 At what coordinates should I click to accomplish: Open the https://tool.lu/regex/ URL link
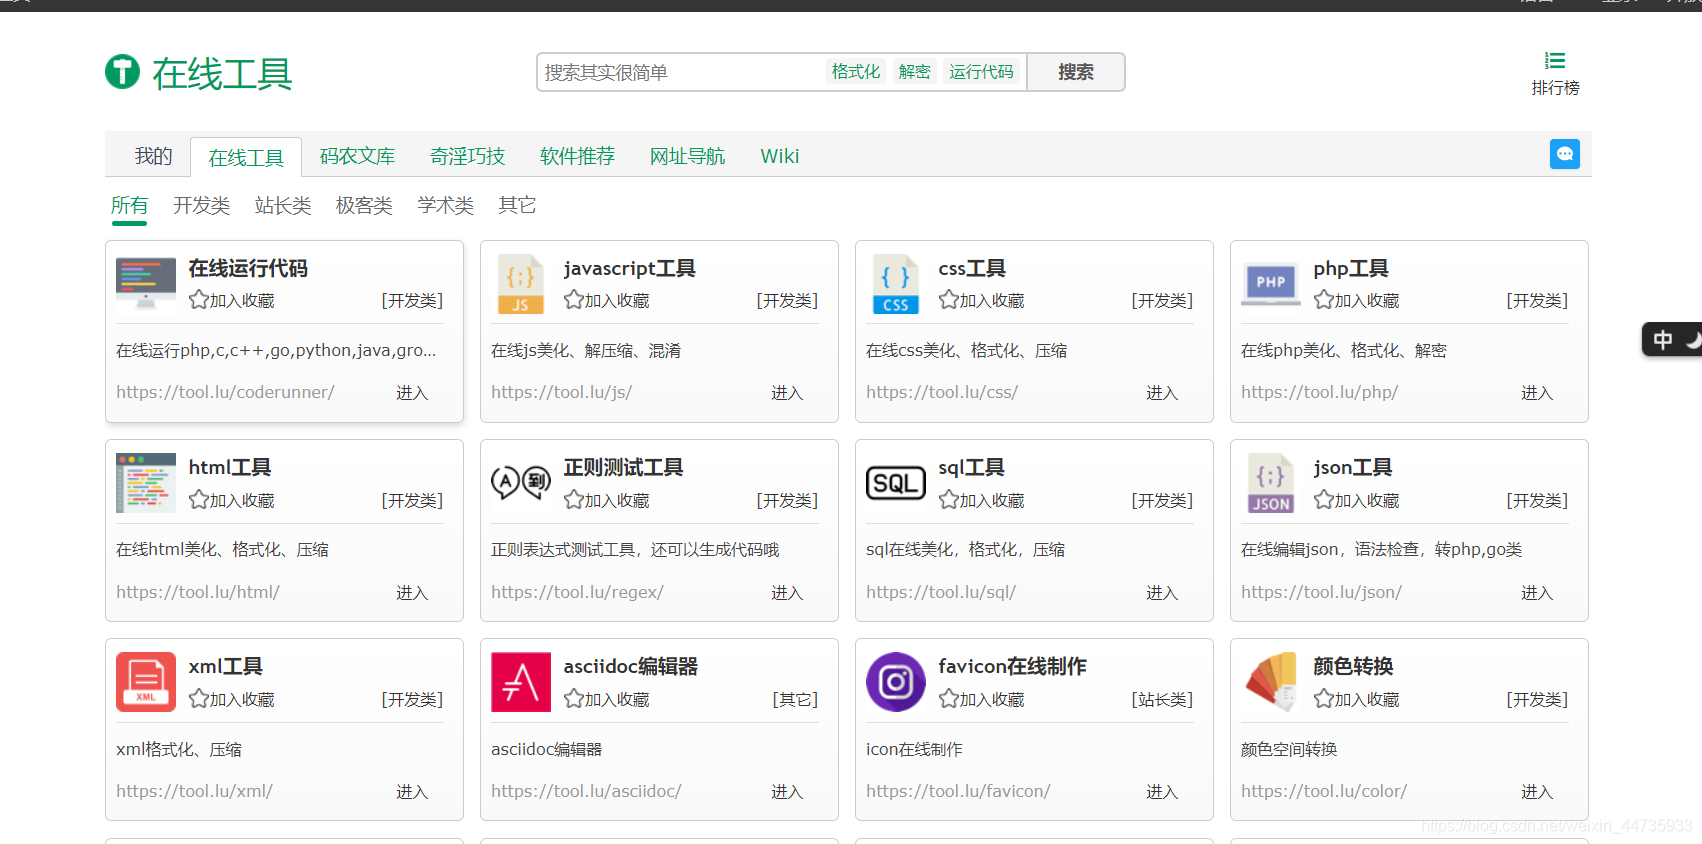[x=577, y=592]
